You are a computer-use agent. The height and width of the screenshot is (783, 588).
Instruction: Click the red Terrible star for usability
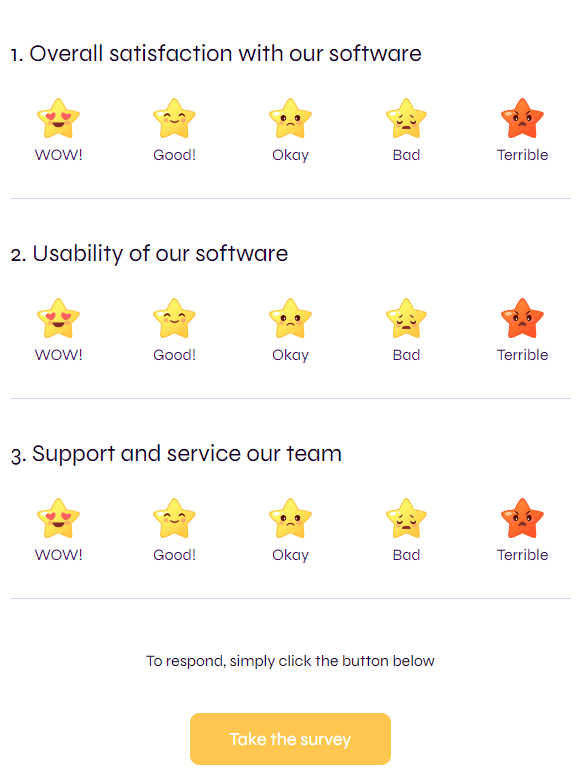pyautogui.click(x=522, y=319)
